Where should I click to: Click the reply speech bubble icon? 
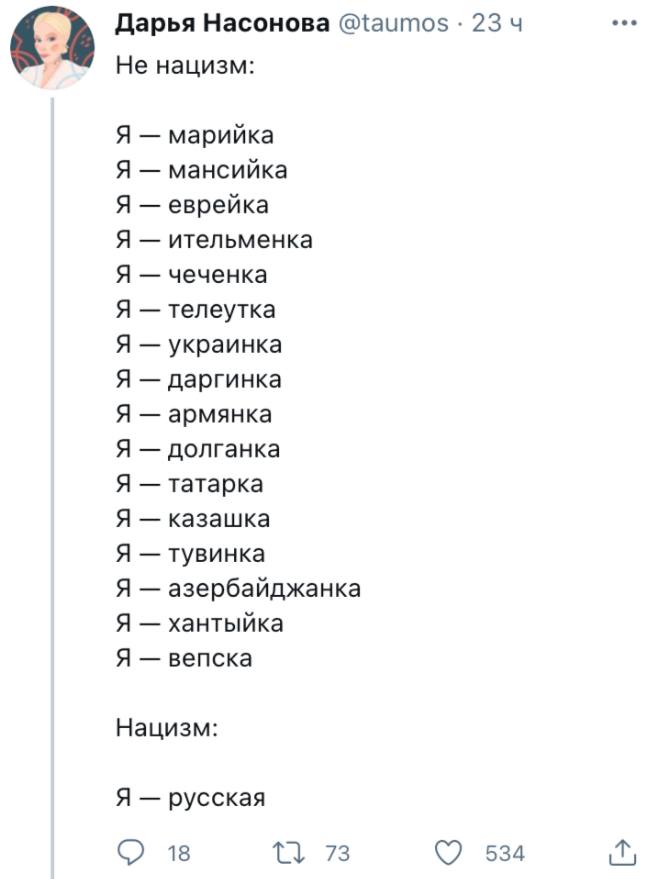(130, 852)
